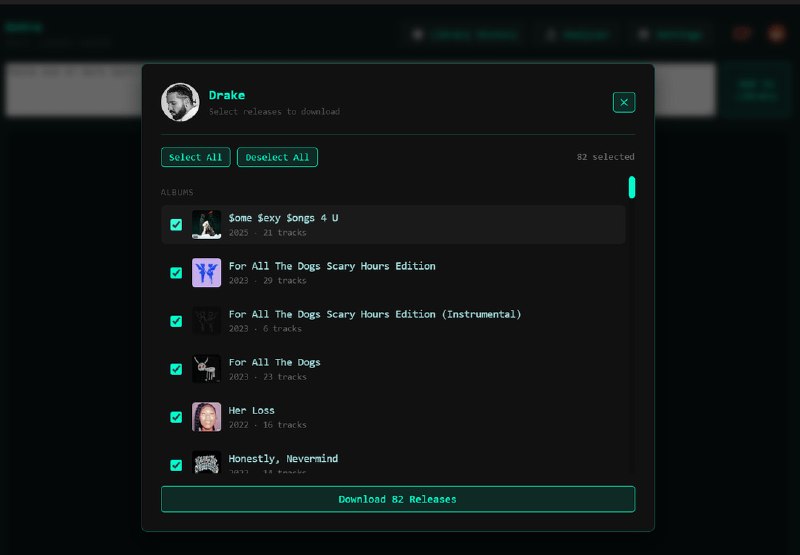Toggle the Scary Hours Edition (Instrumental) checkbox
This screenshot has height=555, width=800.
[176, 321]
